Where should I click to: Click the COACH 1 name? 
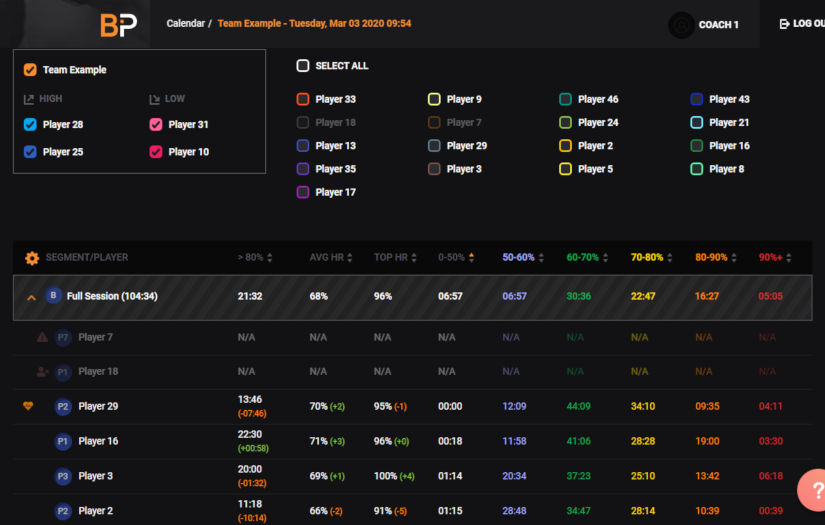pos(718,25)
